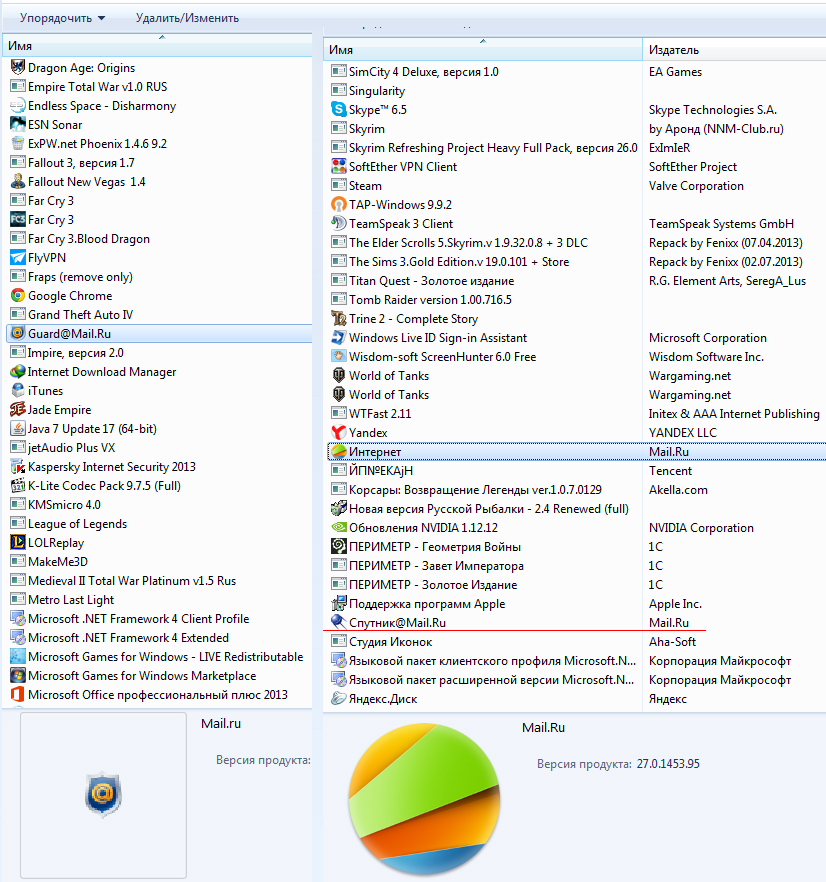Open the Упорядочить dropdown
The width and height of the screenshot is (826, 882).
pos(62,18)
